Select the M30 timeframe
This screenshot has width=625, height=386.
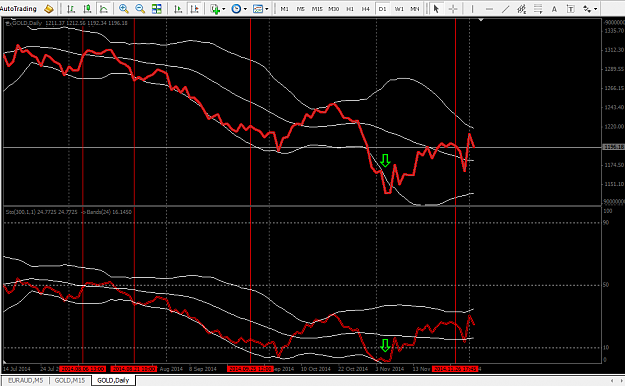[x=334, y=9]
